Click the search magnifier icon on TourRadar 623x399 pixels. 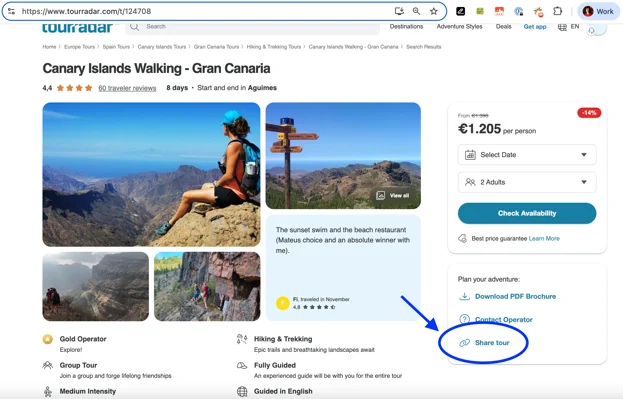(x=134, y=27)
